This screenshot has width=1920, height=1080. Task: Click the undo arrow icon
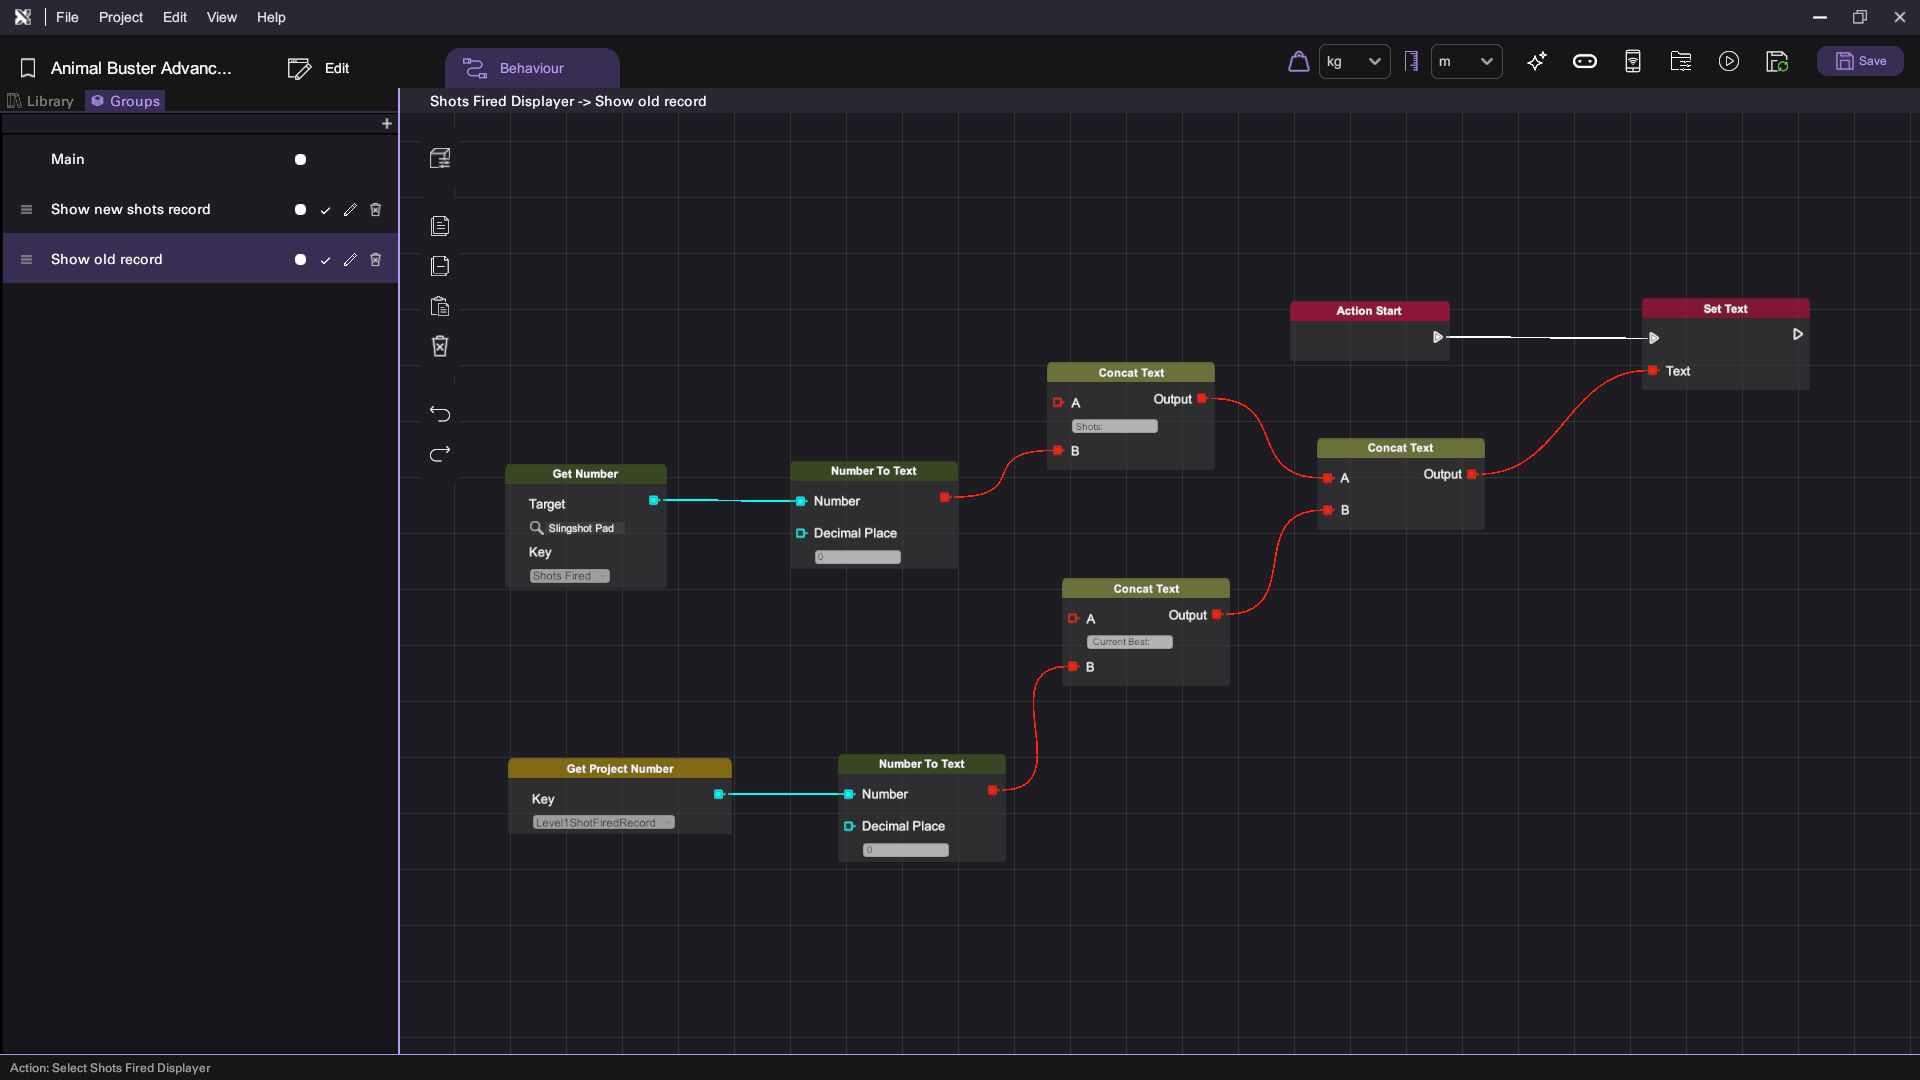440,414
